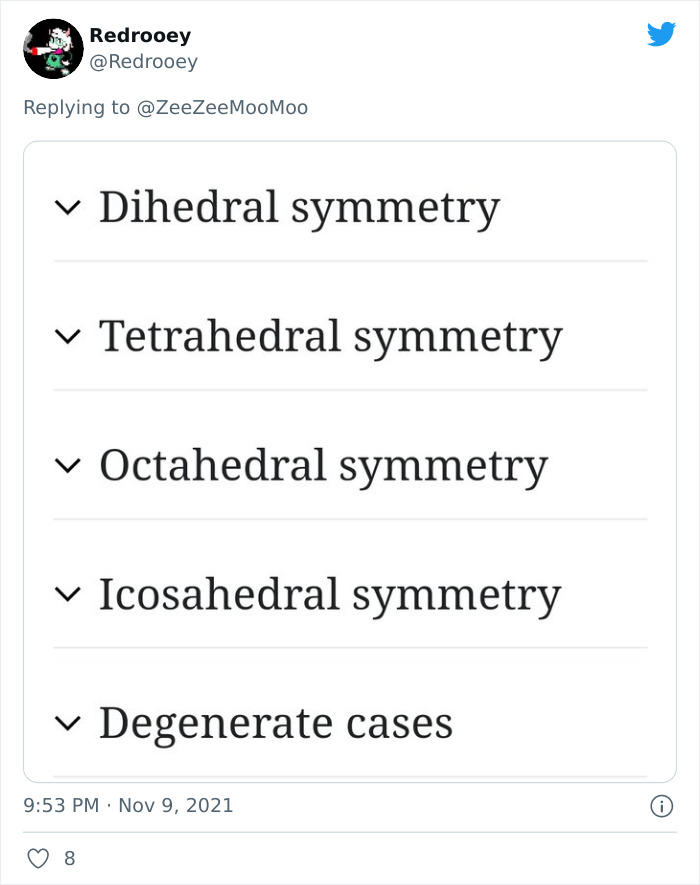Click the heart icon to like the tweet
Viewport: 700px width, 885px height.
point(37,857)
